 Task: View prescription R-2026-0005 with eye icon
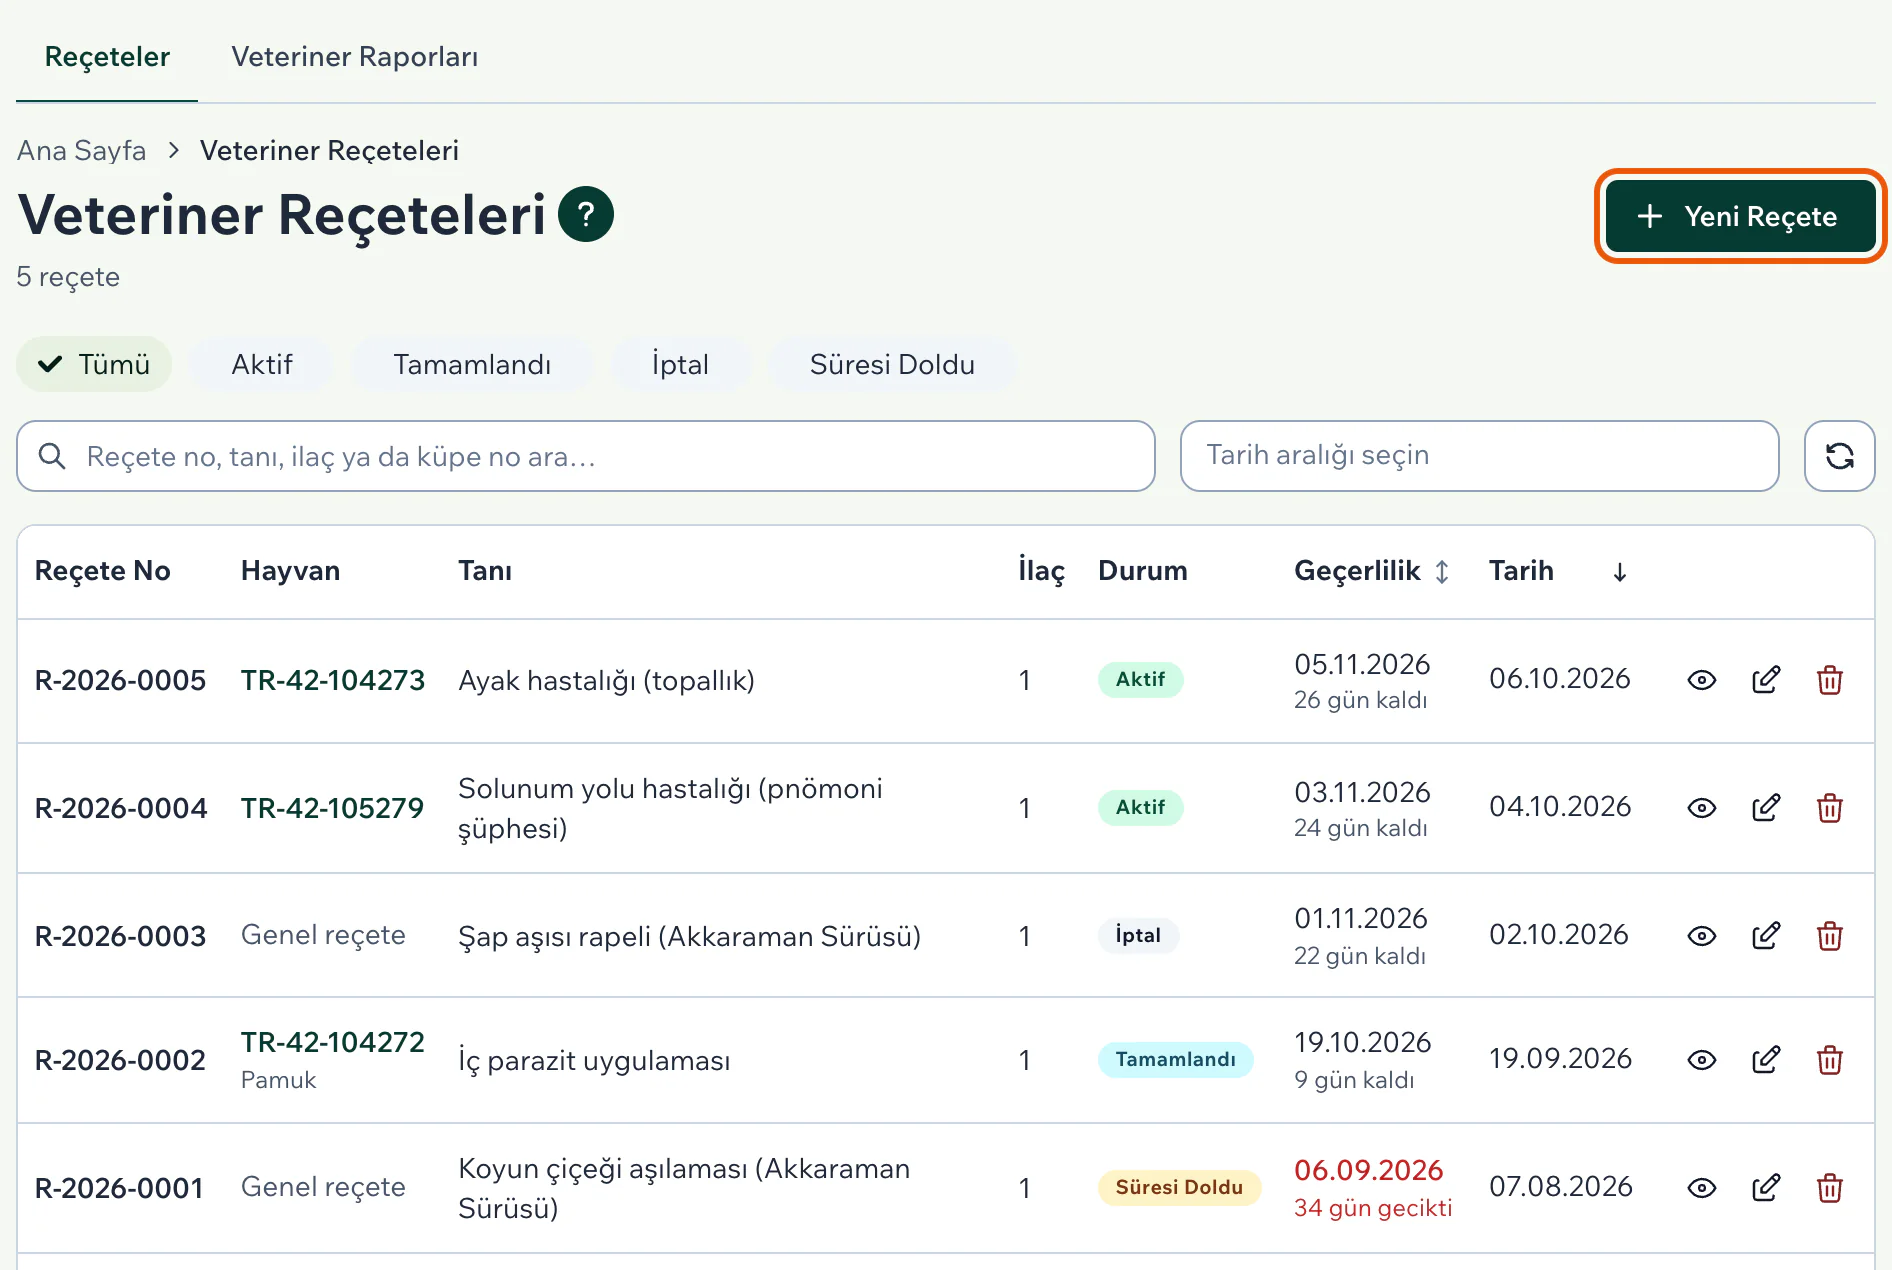click(1701, 680)
